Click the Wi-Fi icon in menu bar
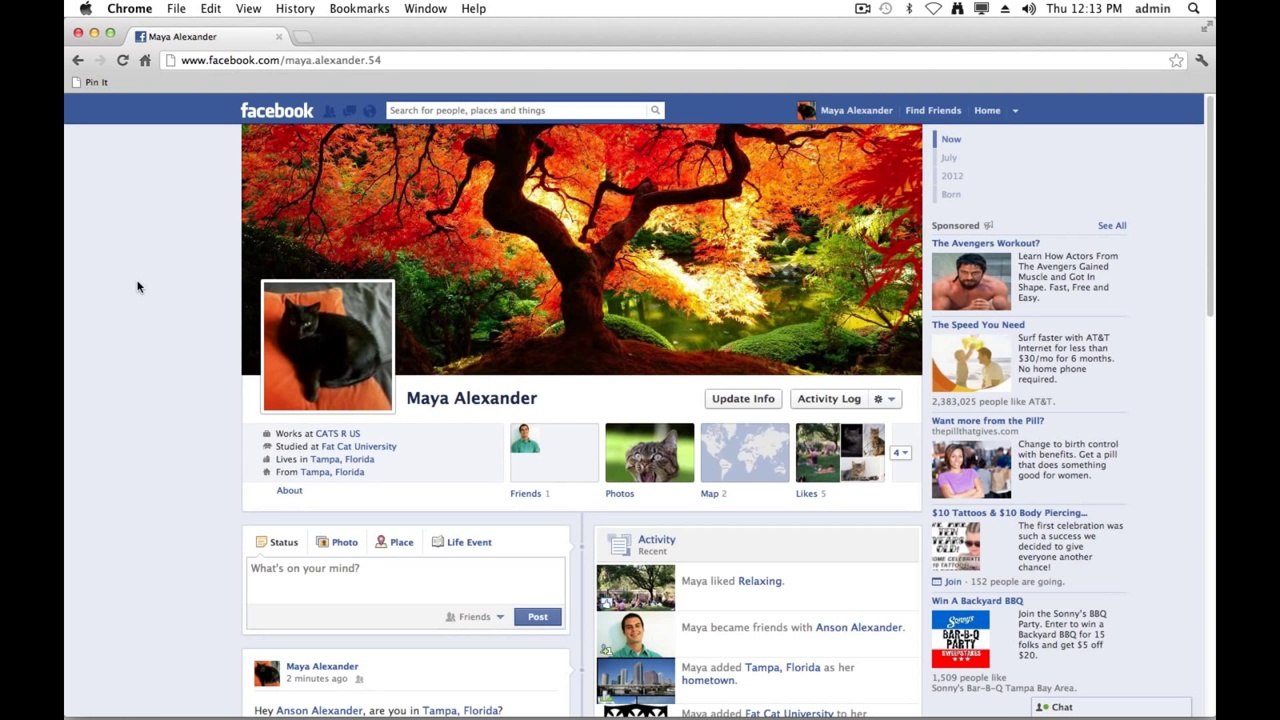 coord(932,8)
